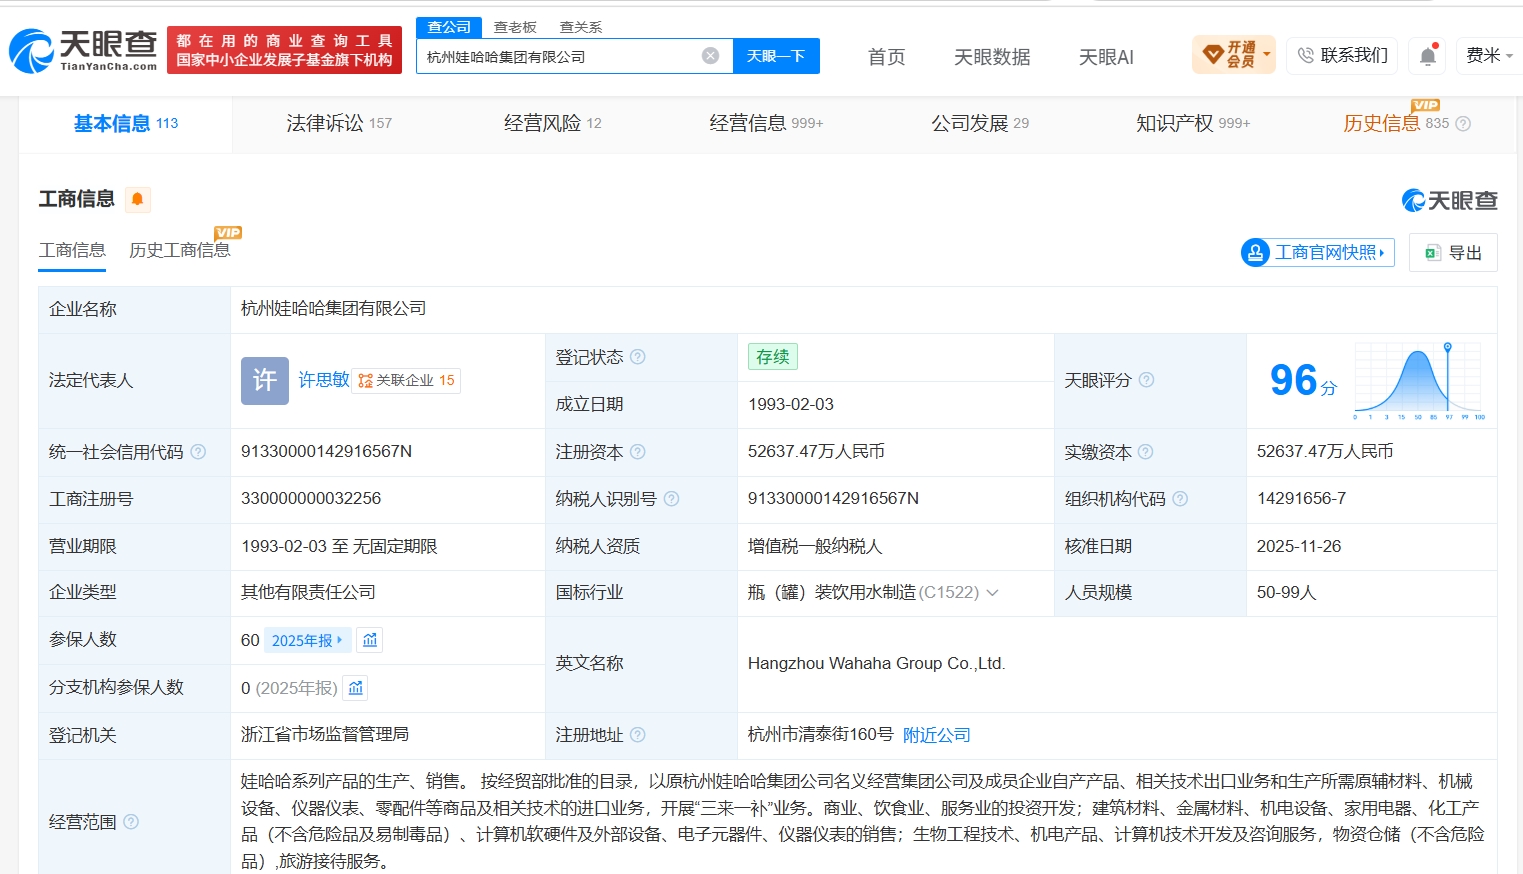
Task: Open the 知识产权 tab
Action: click(x=1193, y=123)
